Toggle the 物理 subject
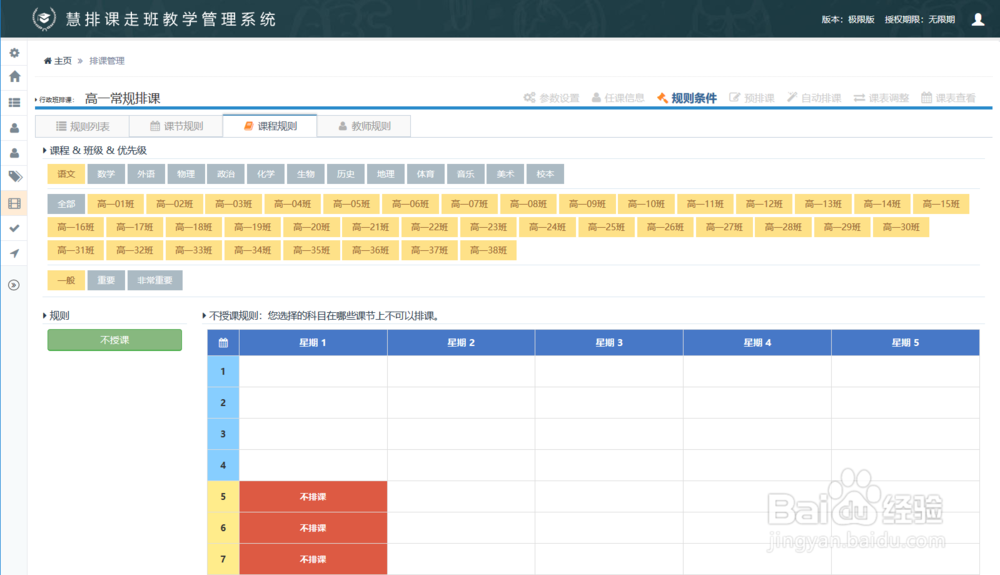The image size is (1000, 575). point(186,174)
